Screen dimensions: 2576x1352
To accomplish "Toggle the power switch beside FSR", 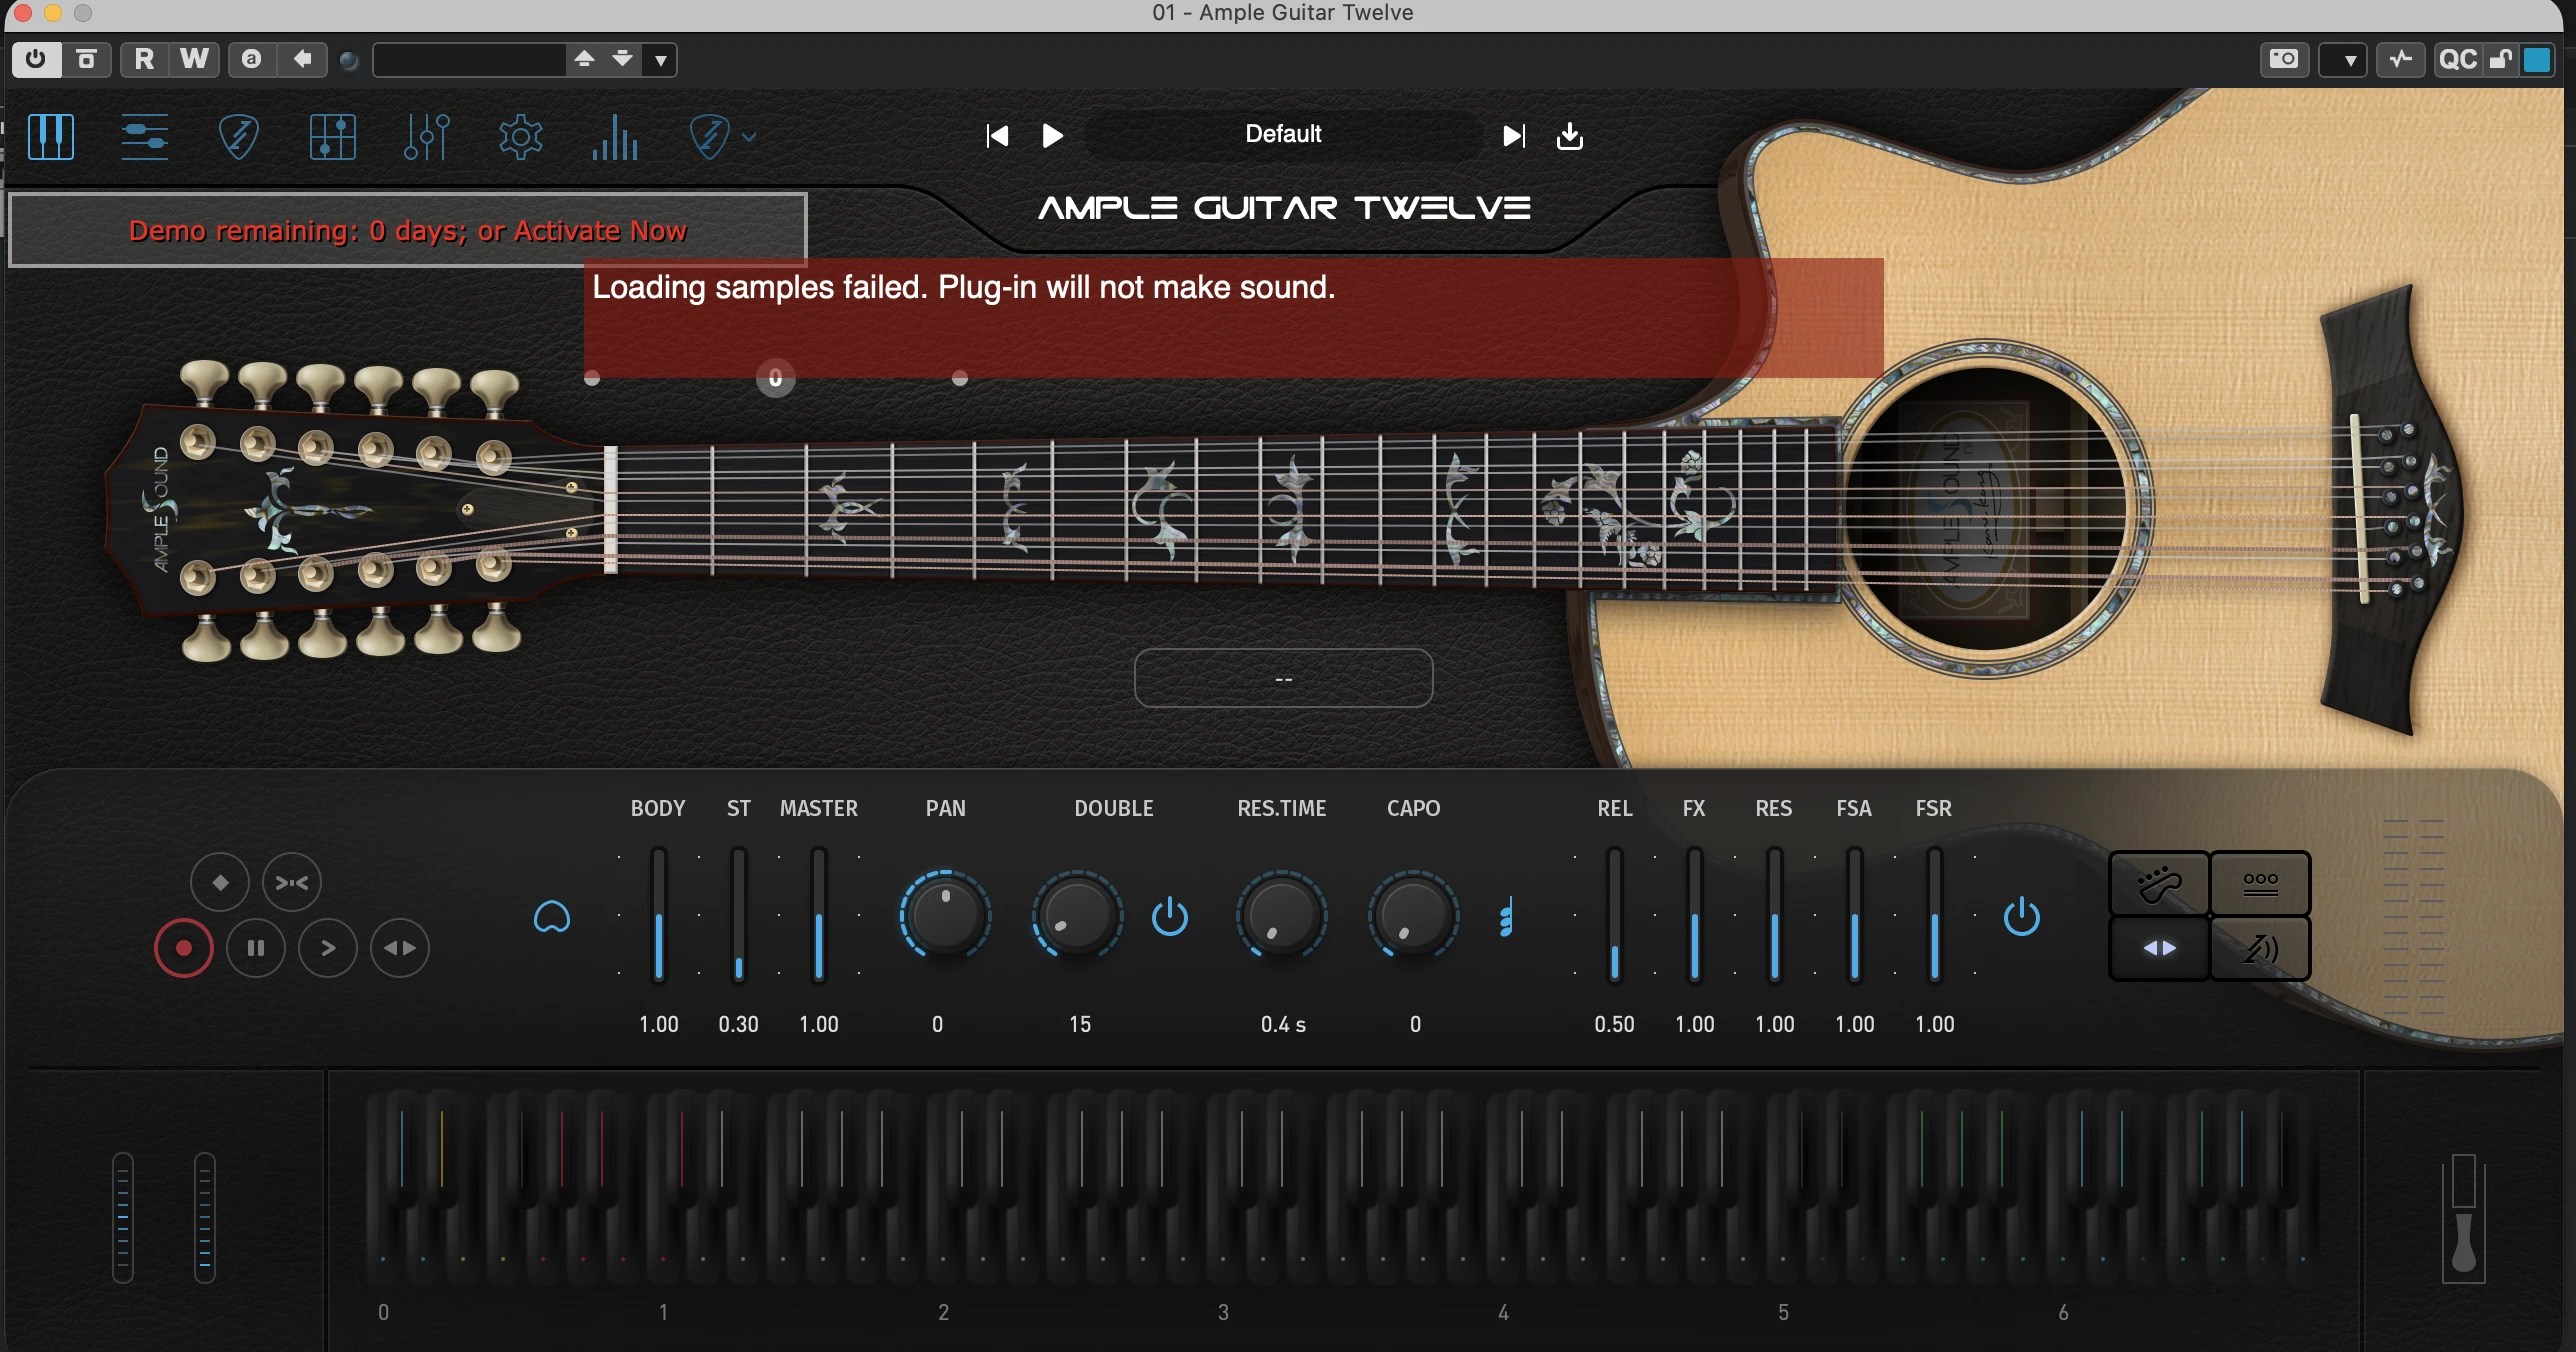I will pyautogui.click(x=2022, y=917).
